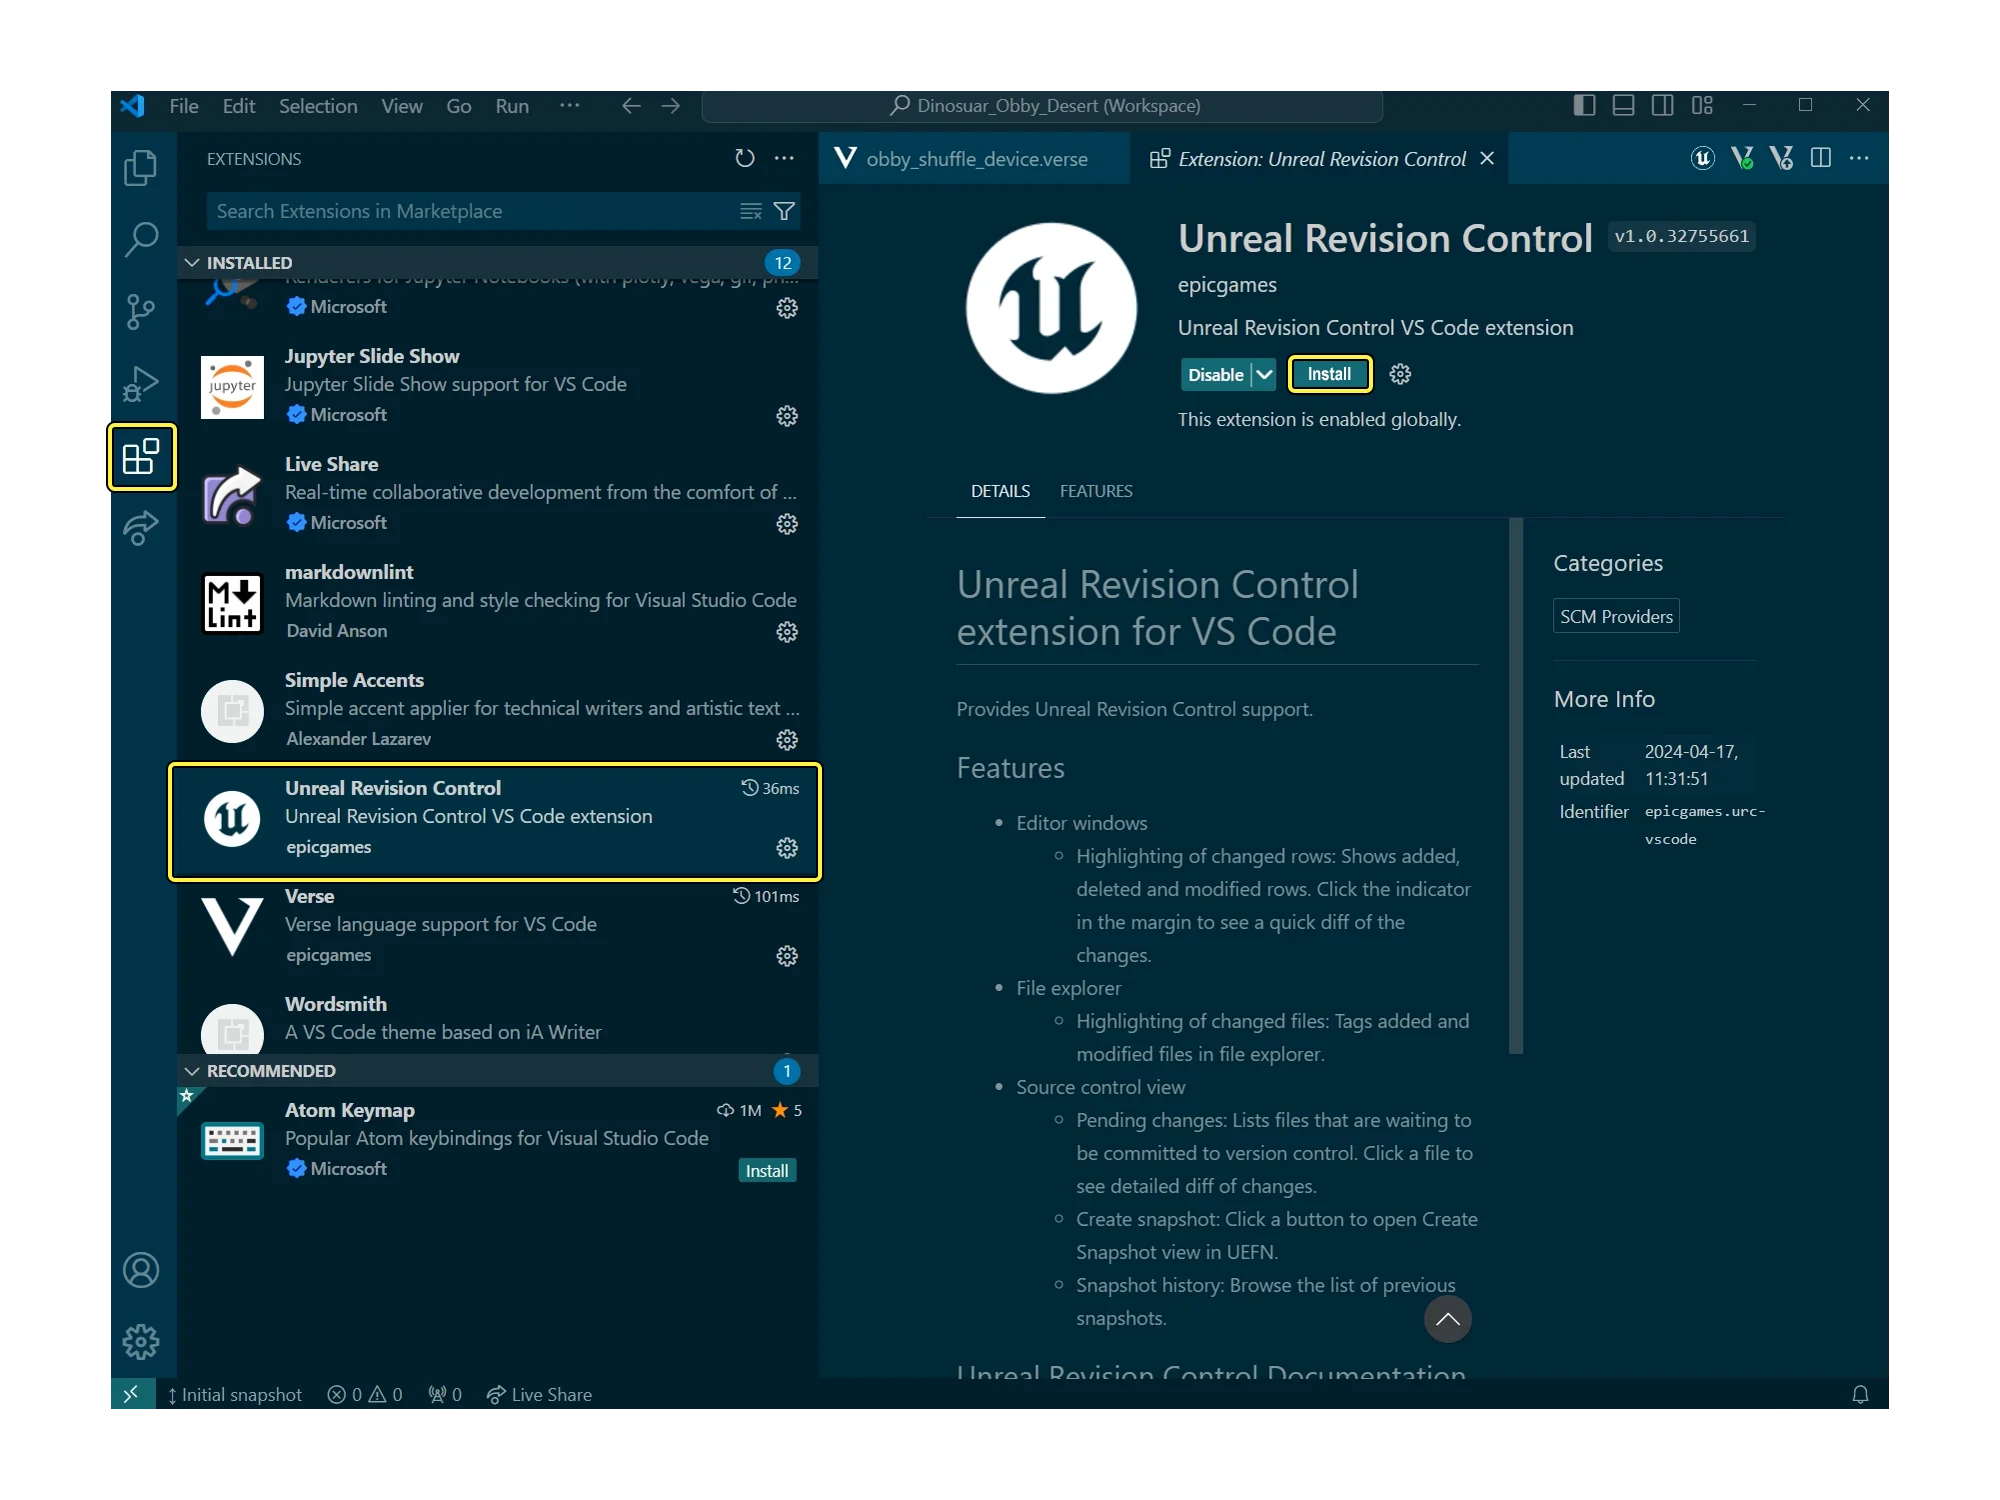Open the Customize Layout control
The height and width of the screenshot is (1500, 2000).
click(x=1702, y=105)
